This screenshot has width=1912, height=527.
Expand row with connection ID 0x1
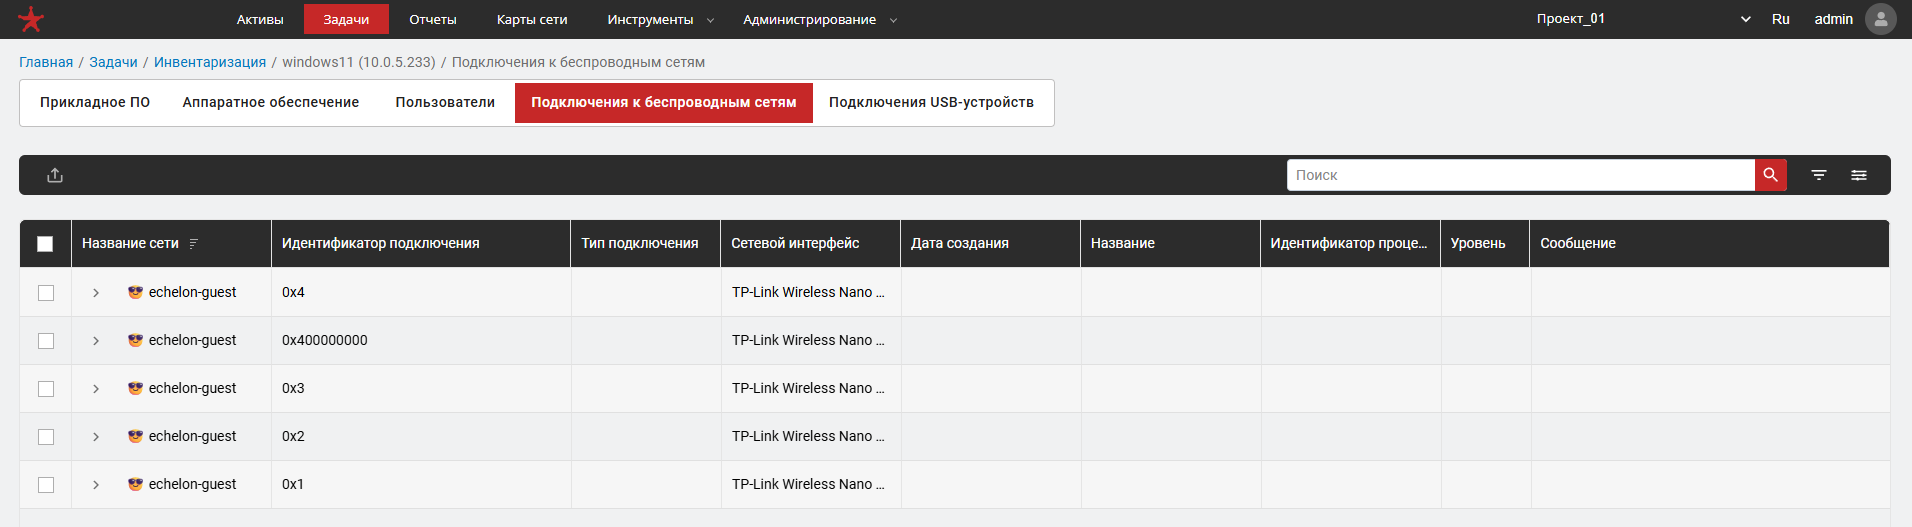tap(96, 485)
